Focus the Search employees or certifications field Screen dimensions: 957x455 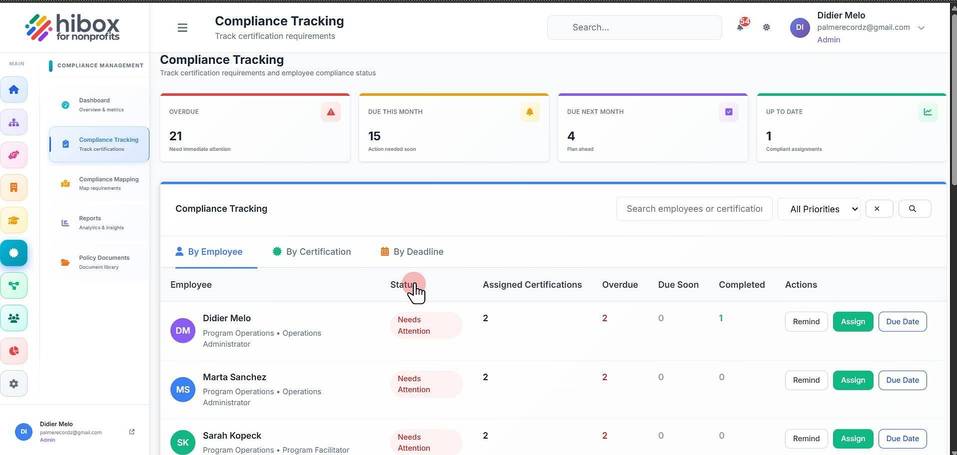[694, 209]
